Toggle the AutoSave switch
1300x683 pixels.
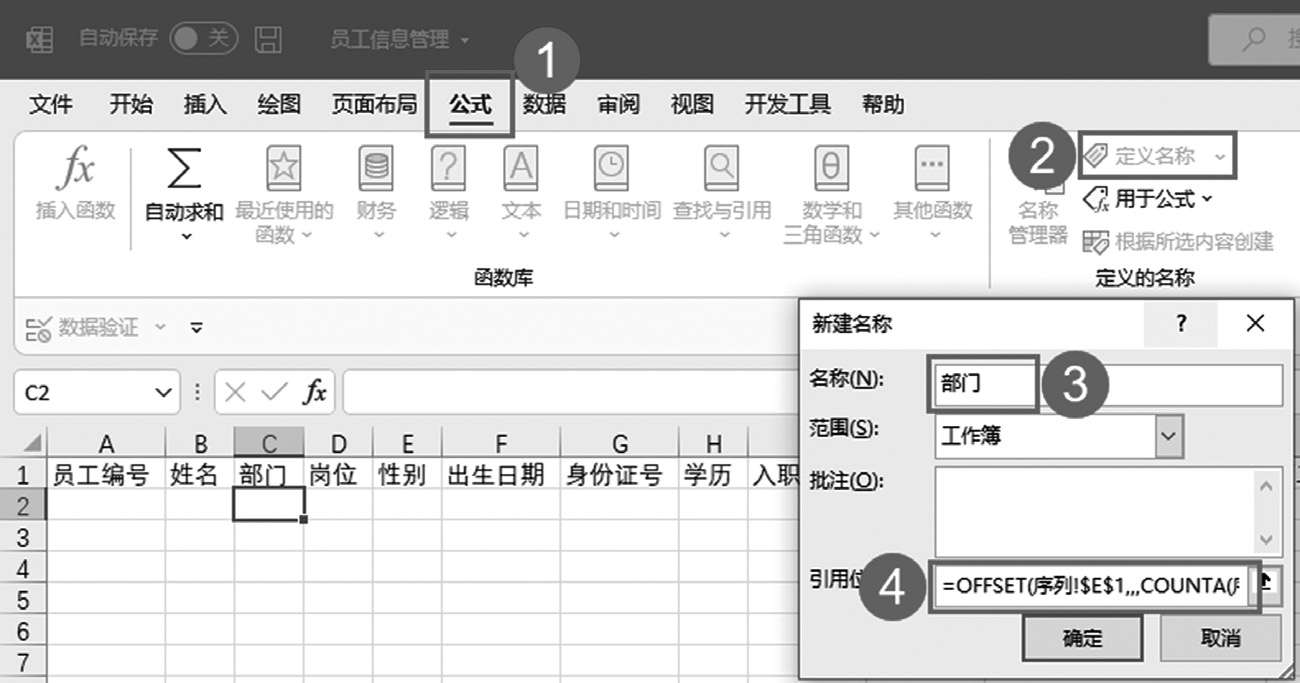point(203,39)
